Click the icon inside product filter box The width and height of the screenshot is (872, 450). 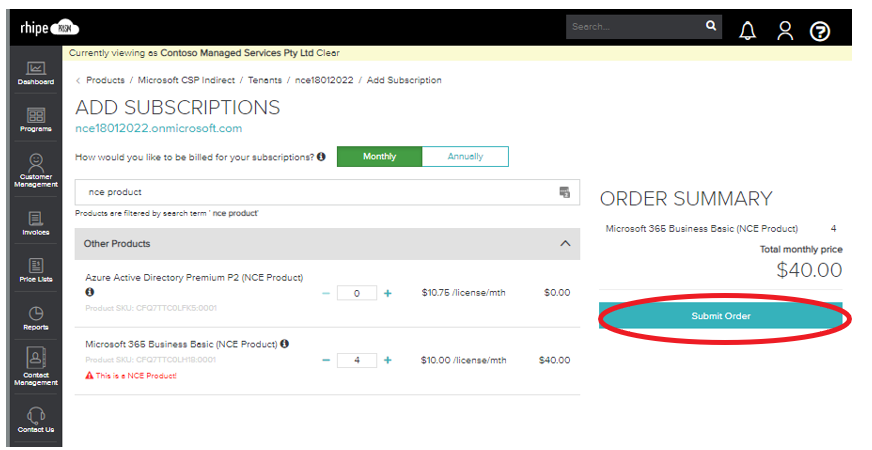pyautogui.click(x=564, y=192)
